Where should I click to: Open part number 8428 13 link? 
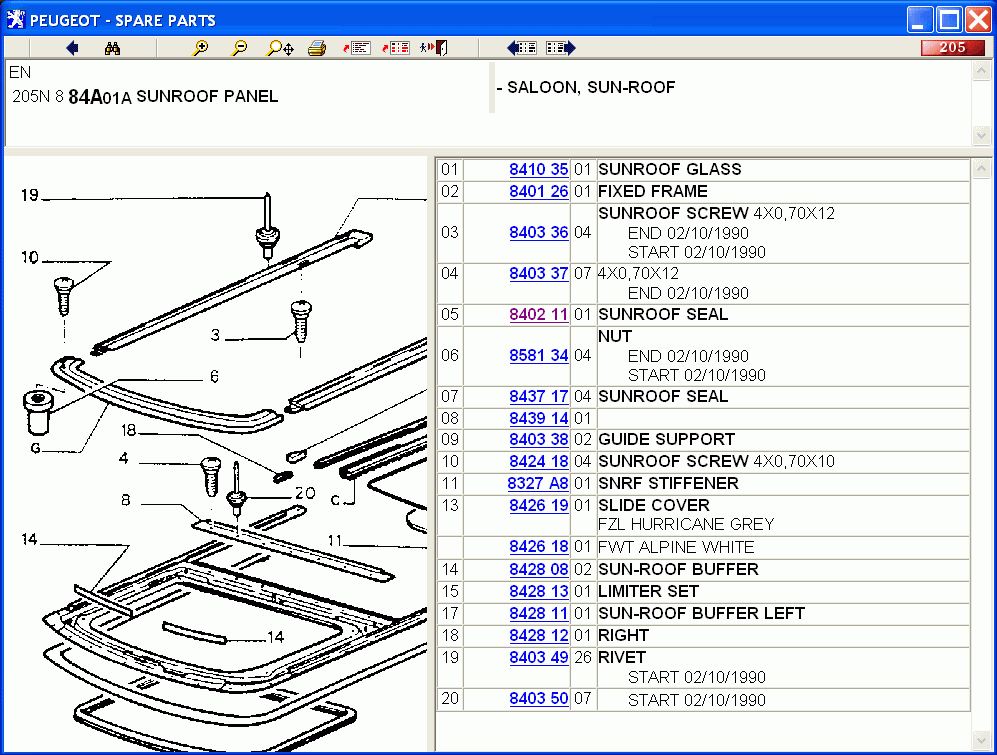pyautogui.click(x=539, y=592)
